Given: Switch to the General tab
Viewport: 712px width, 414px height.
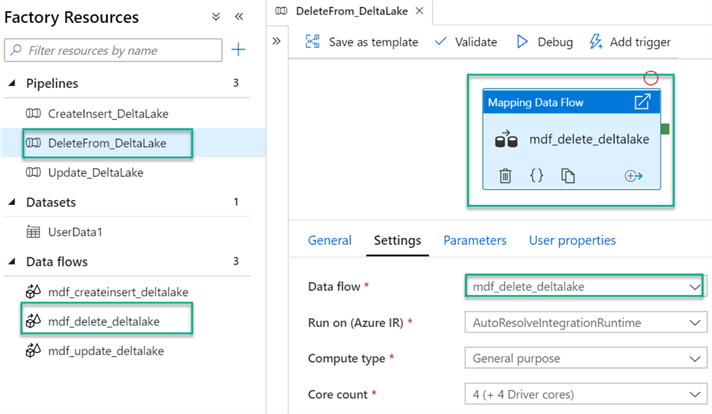Looking at the screenshot, I should coord(329,240).
